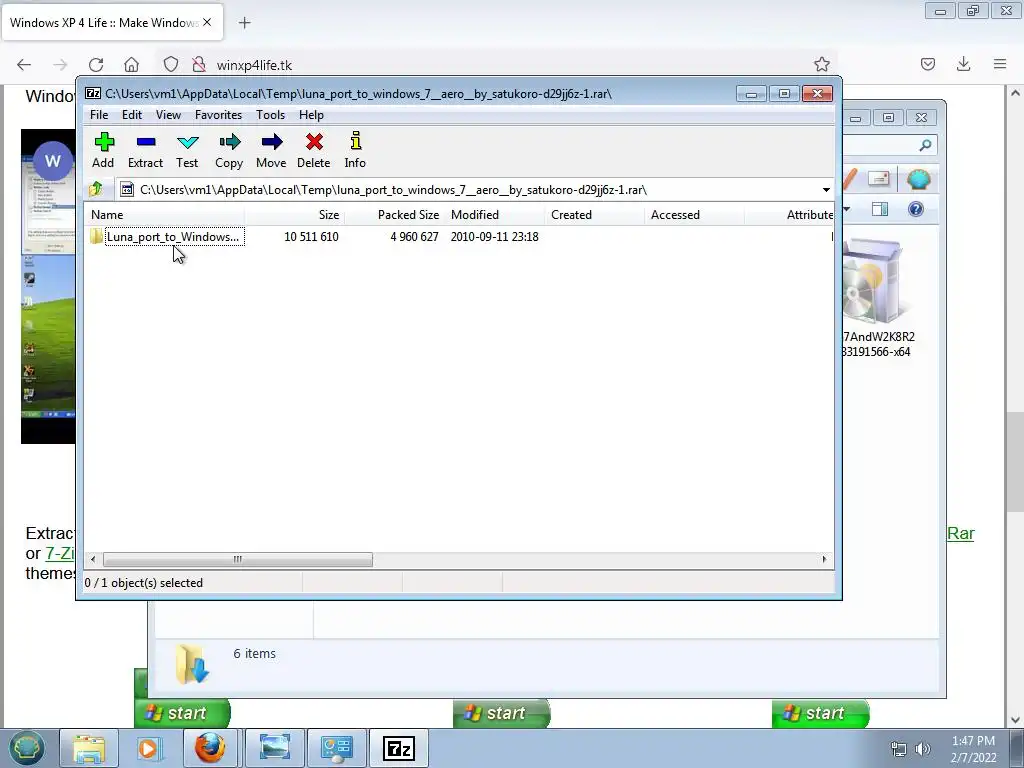Click the 2010-09-11 23:18 modified date
The image size is (1024, 768).
(x=494, y=236)
